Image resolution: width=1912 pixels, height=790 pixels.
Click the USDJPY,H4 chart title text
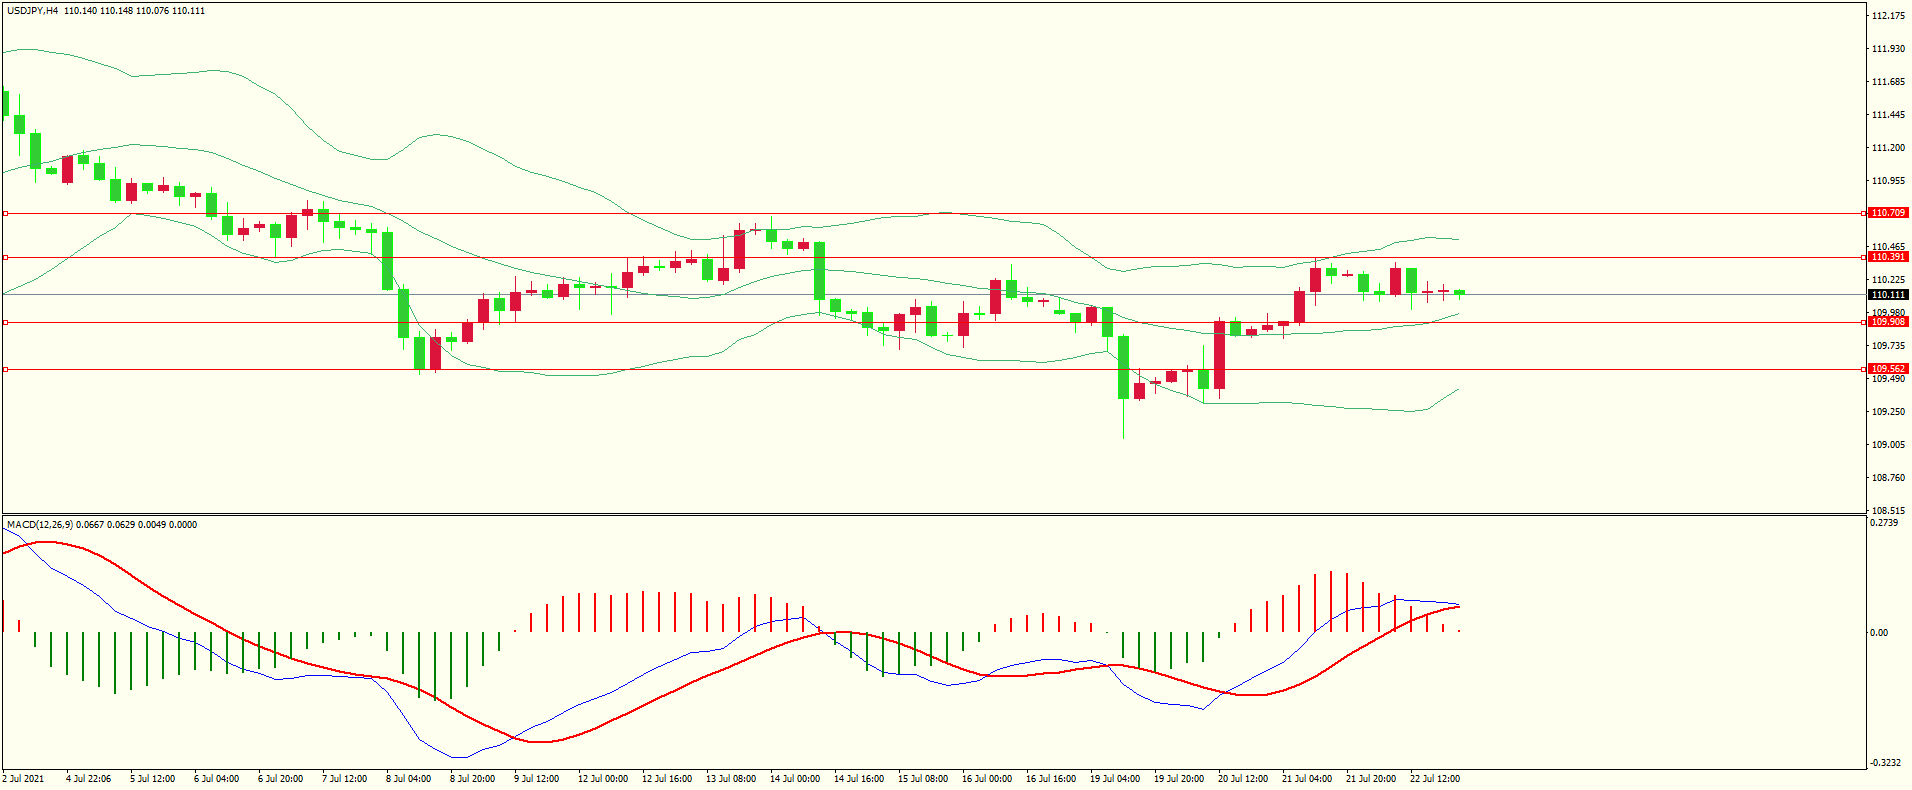tap(32, 11)
